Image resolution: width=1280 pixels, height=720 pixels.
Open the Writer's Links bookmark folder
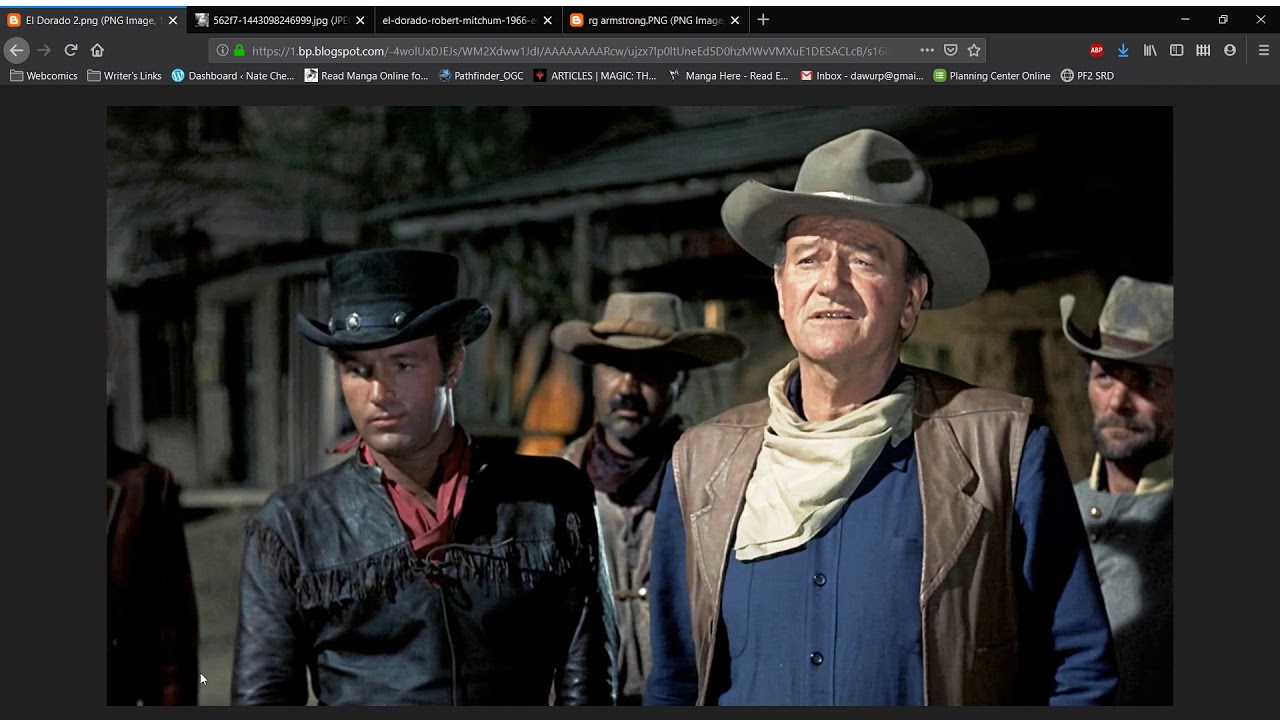coord(125,76)
